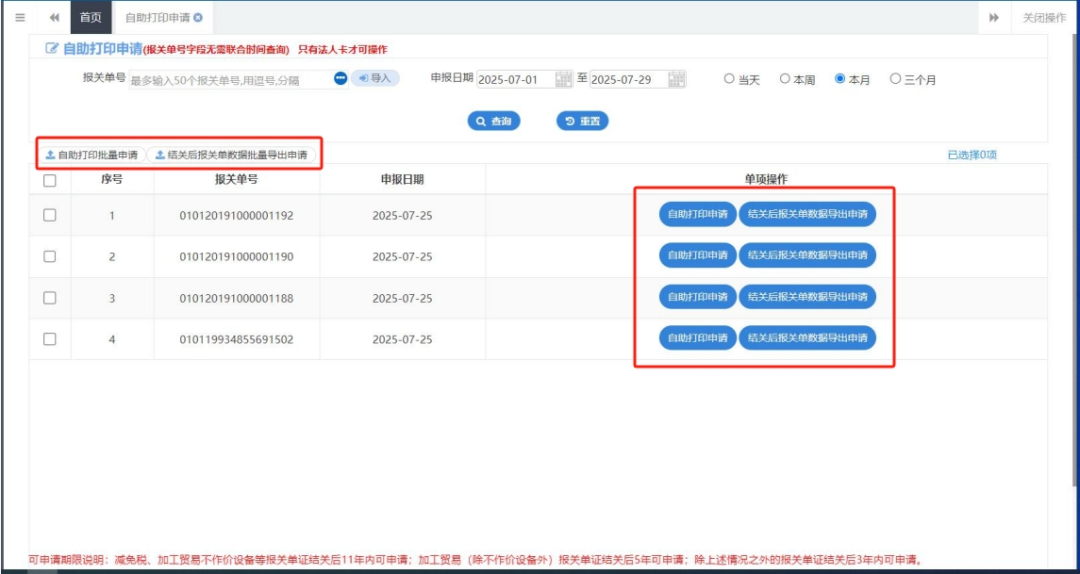The width and height of the screenshot is (1080, 574).
Task: Toggle the hamburger sidebar menu icon
Action: tap(20, 17)
